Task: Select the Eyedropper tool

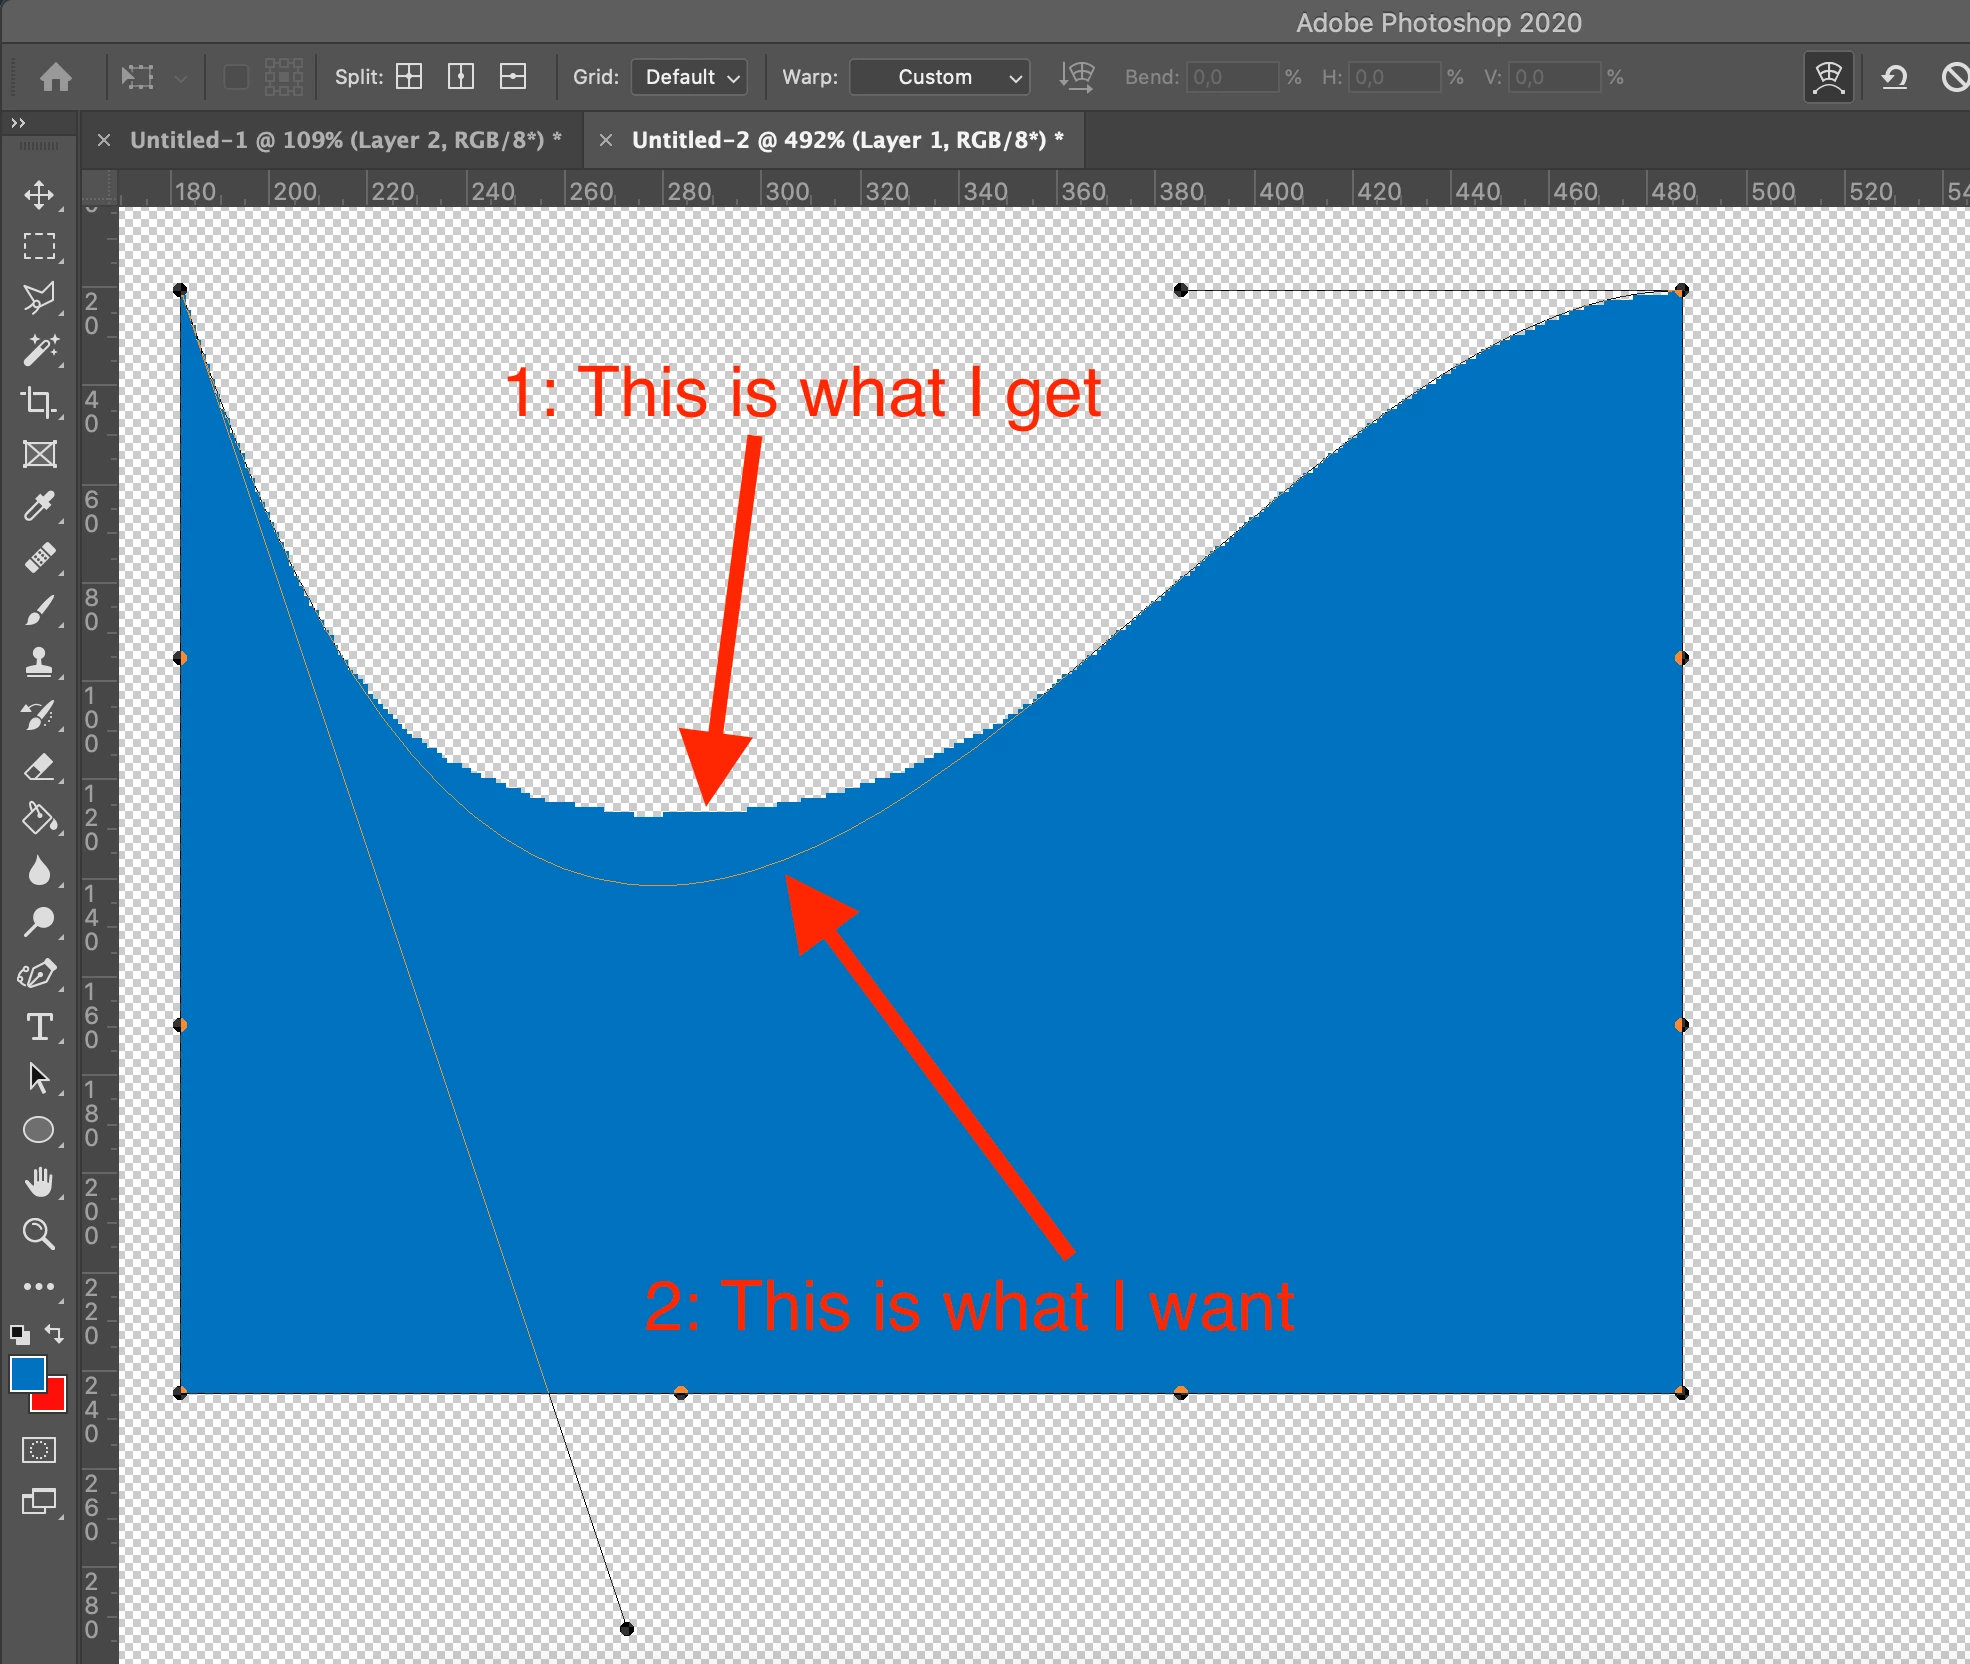Action: pos(39,506)
